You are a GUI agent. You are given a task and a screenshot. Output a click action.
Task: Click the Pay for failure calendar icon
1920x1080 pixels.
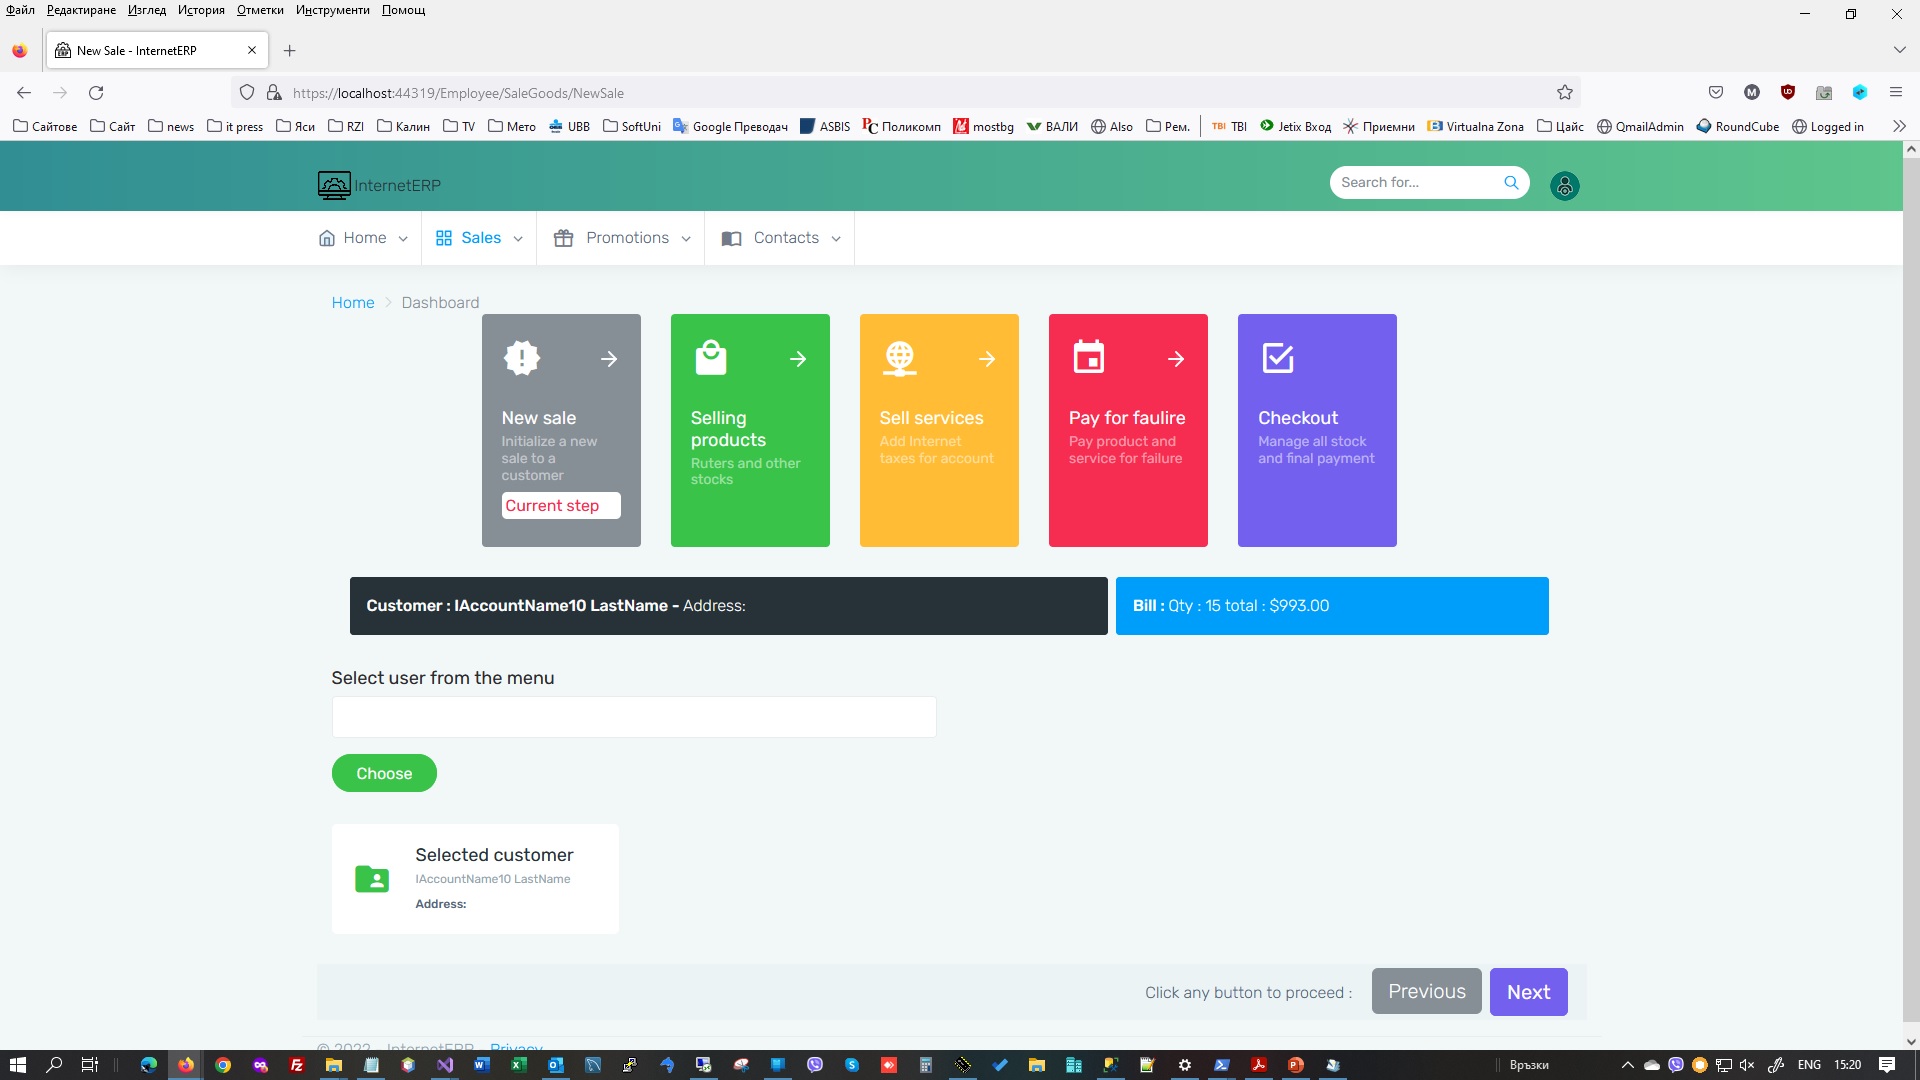click(1089, 357)
